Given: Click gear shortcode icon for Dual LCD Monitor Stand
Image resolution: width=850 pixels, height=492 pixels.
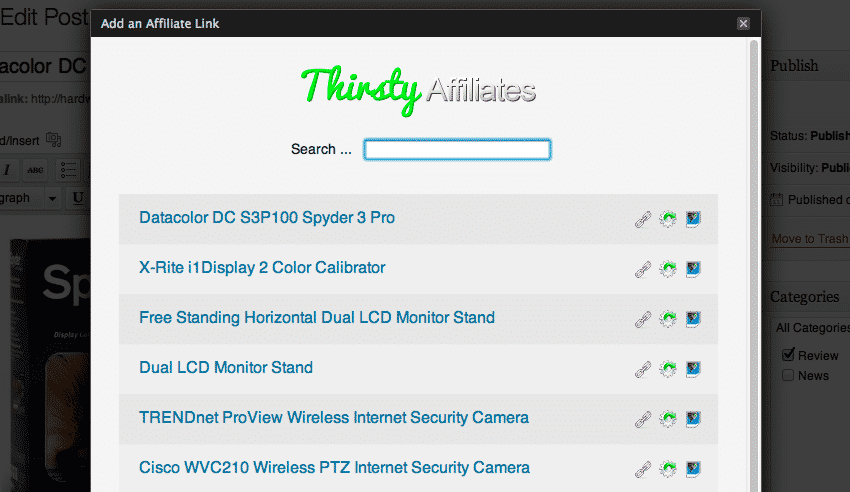Looking at the screenshot, I should [668, 369].
